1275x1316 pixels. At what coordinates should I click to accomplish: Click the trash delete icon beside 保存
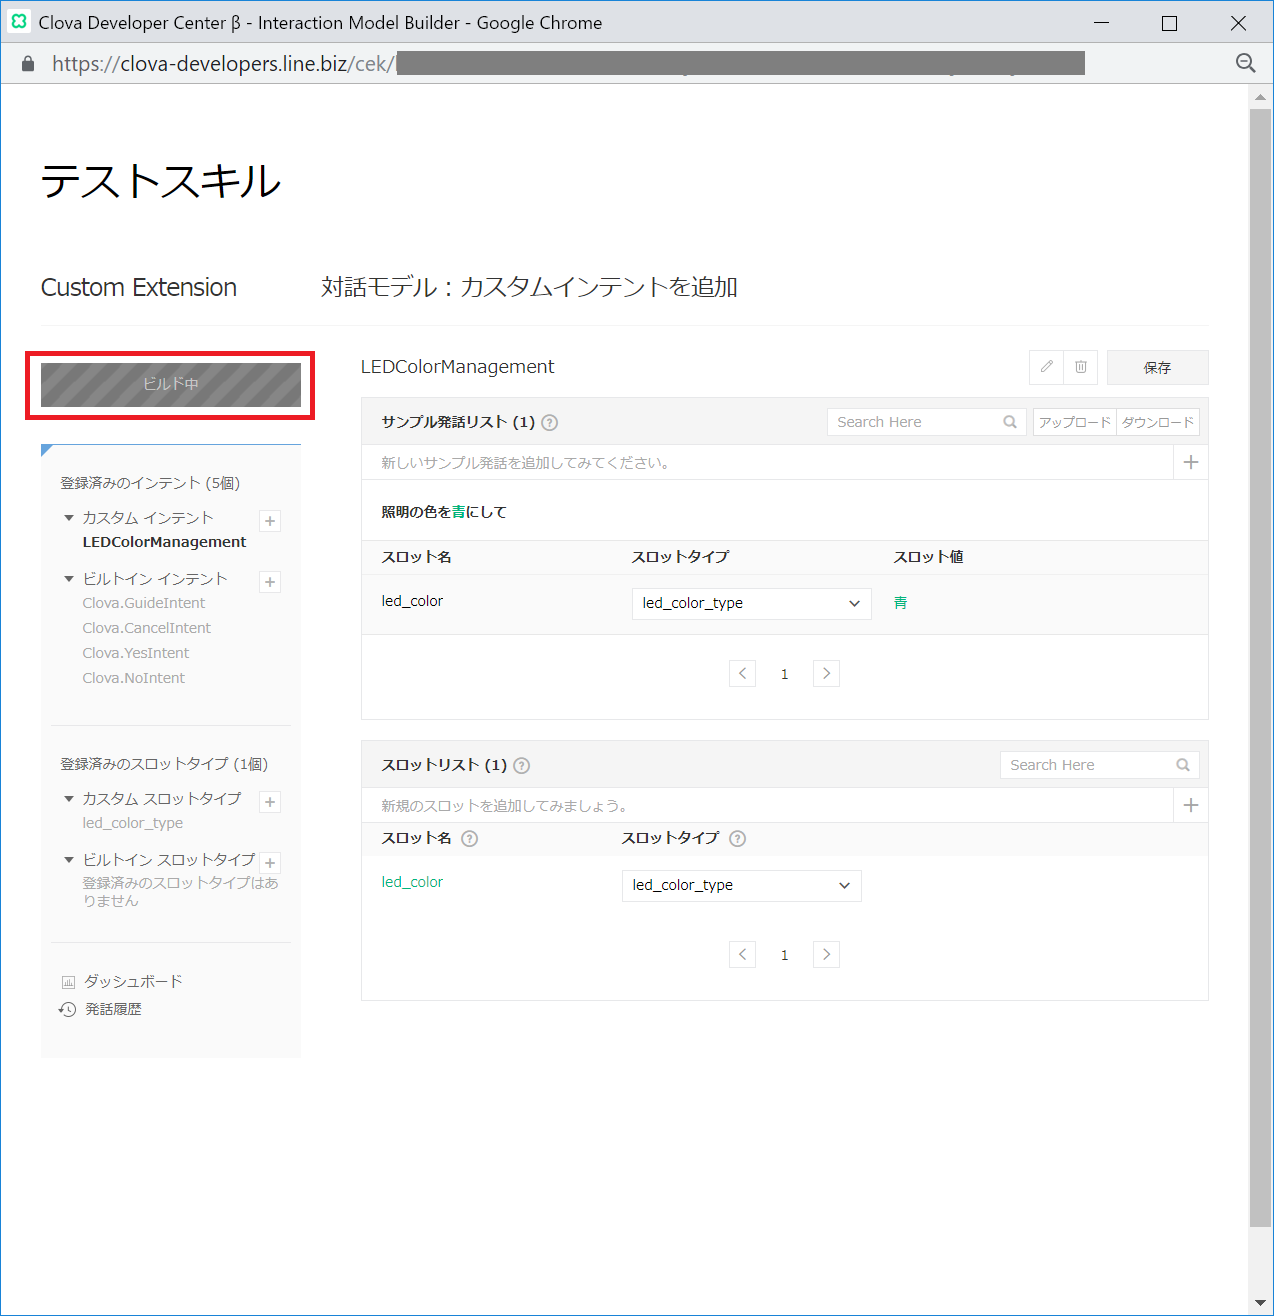coord(1080,367)
